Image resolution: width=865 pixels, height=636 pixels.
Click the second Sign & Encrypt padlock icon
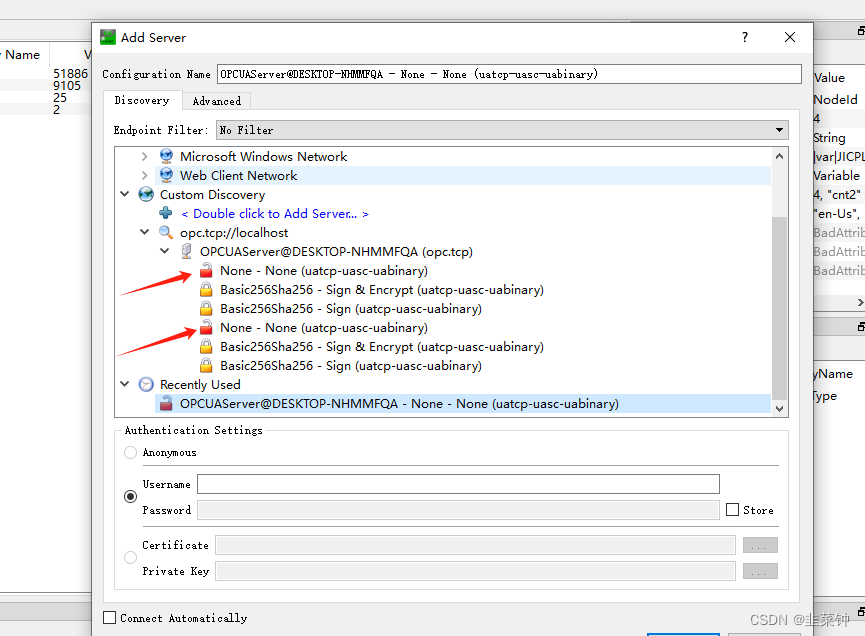(x=206, y=346)
